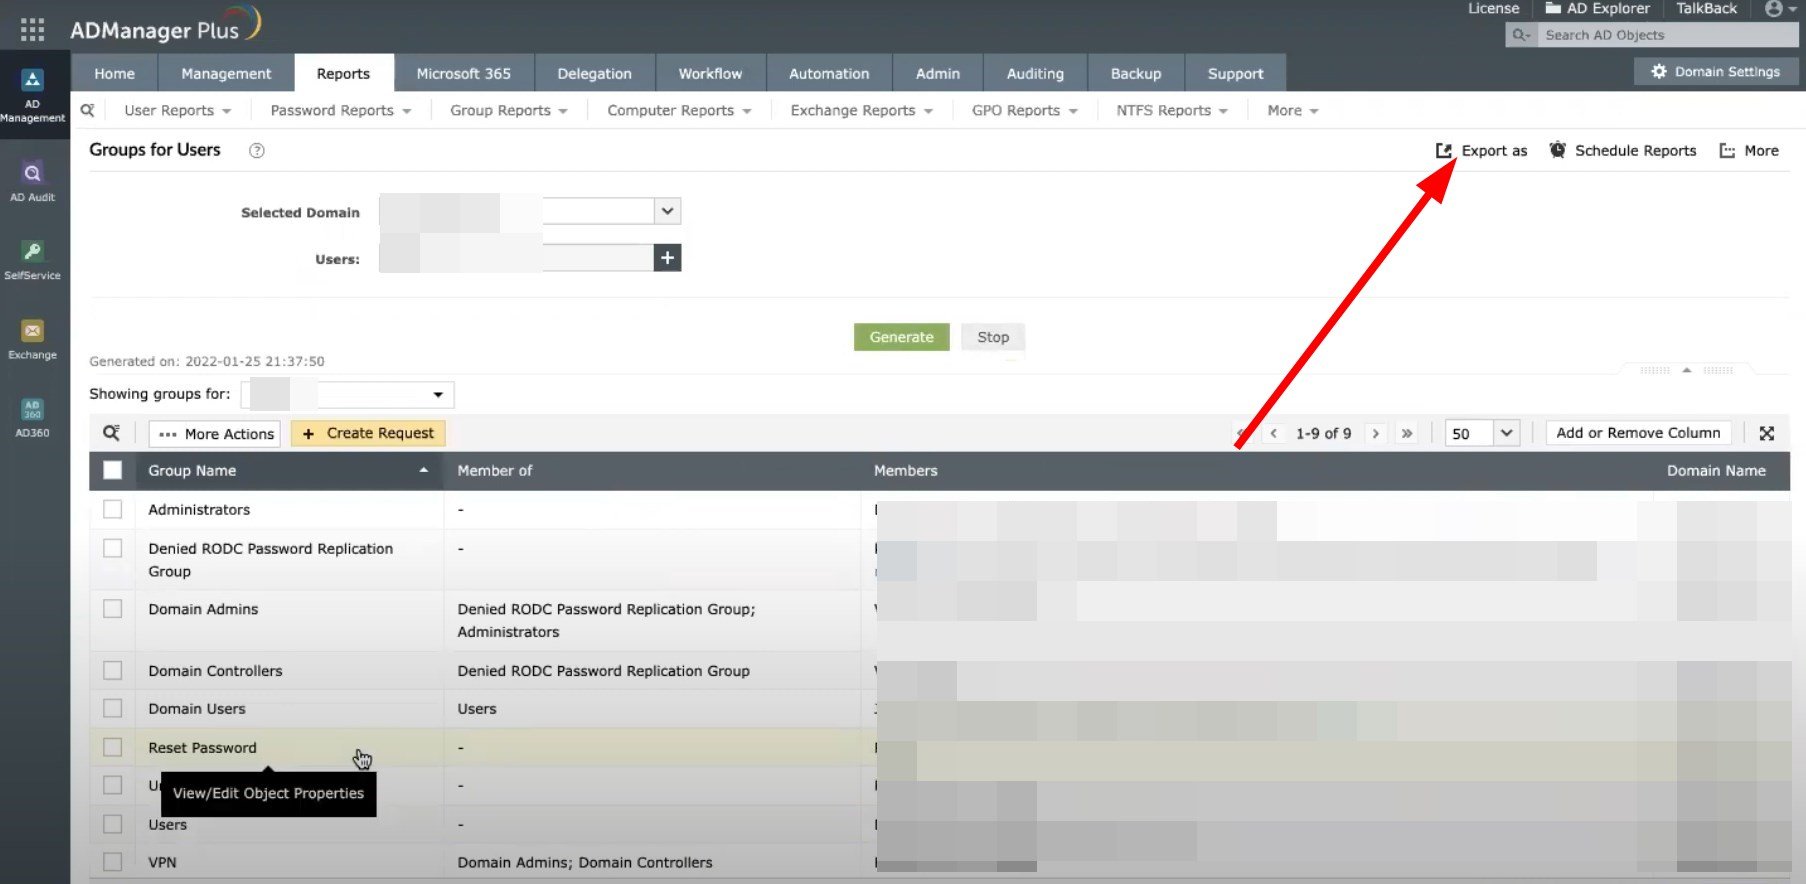The image size is (1806, 884).
Task: Click the AD Explorer folder icon
Action: 1553,8
